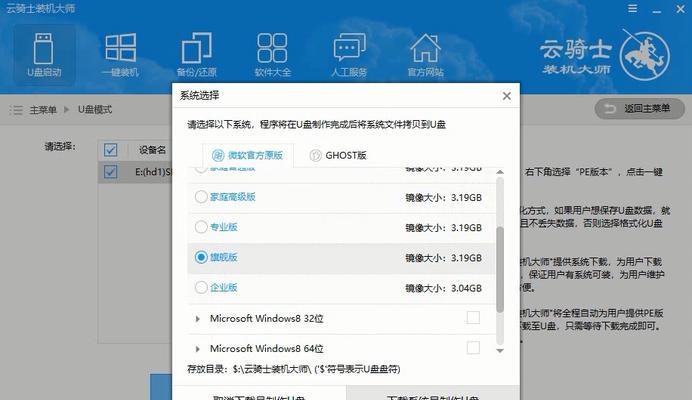Image resolution: width=692 pixels, height=400 pixels.
Task: Check the Microsoft Windows8 64位 checkbox
Action: [473, 348]
